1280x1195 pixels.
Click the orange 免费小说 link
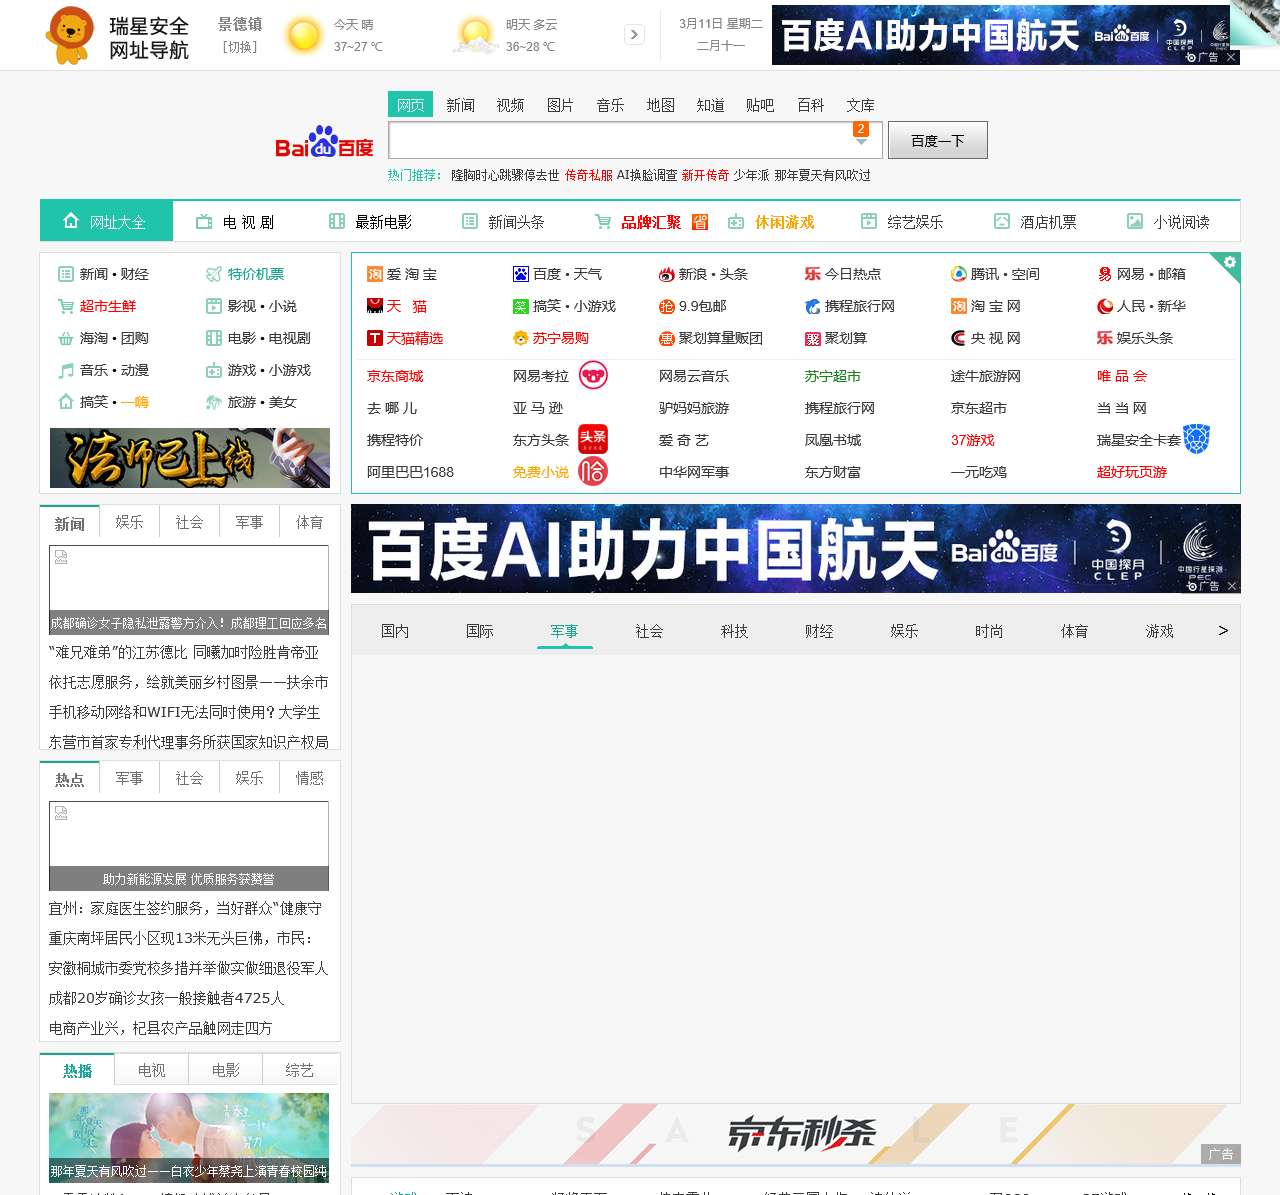click(541, 472)
